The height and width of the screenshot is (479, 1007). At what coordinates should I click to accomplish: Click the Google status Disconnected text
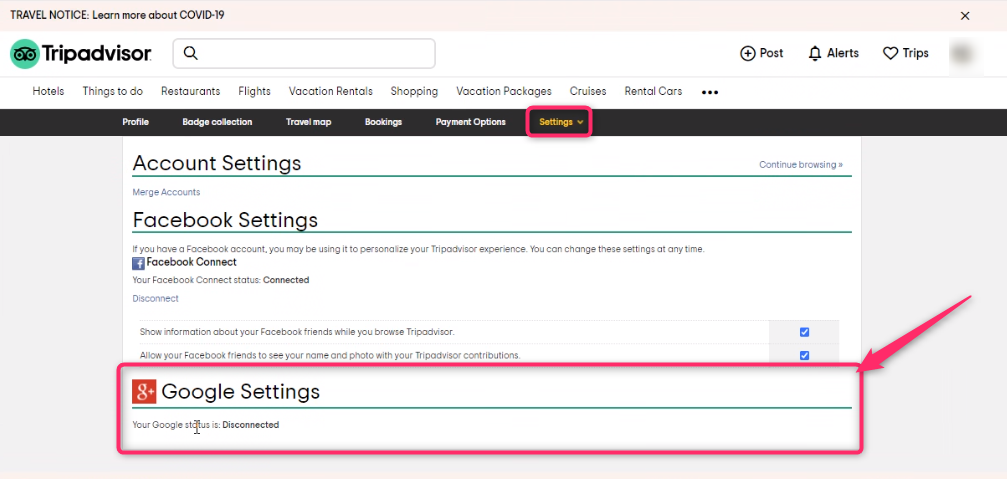click(x=250, y=424)
